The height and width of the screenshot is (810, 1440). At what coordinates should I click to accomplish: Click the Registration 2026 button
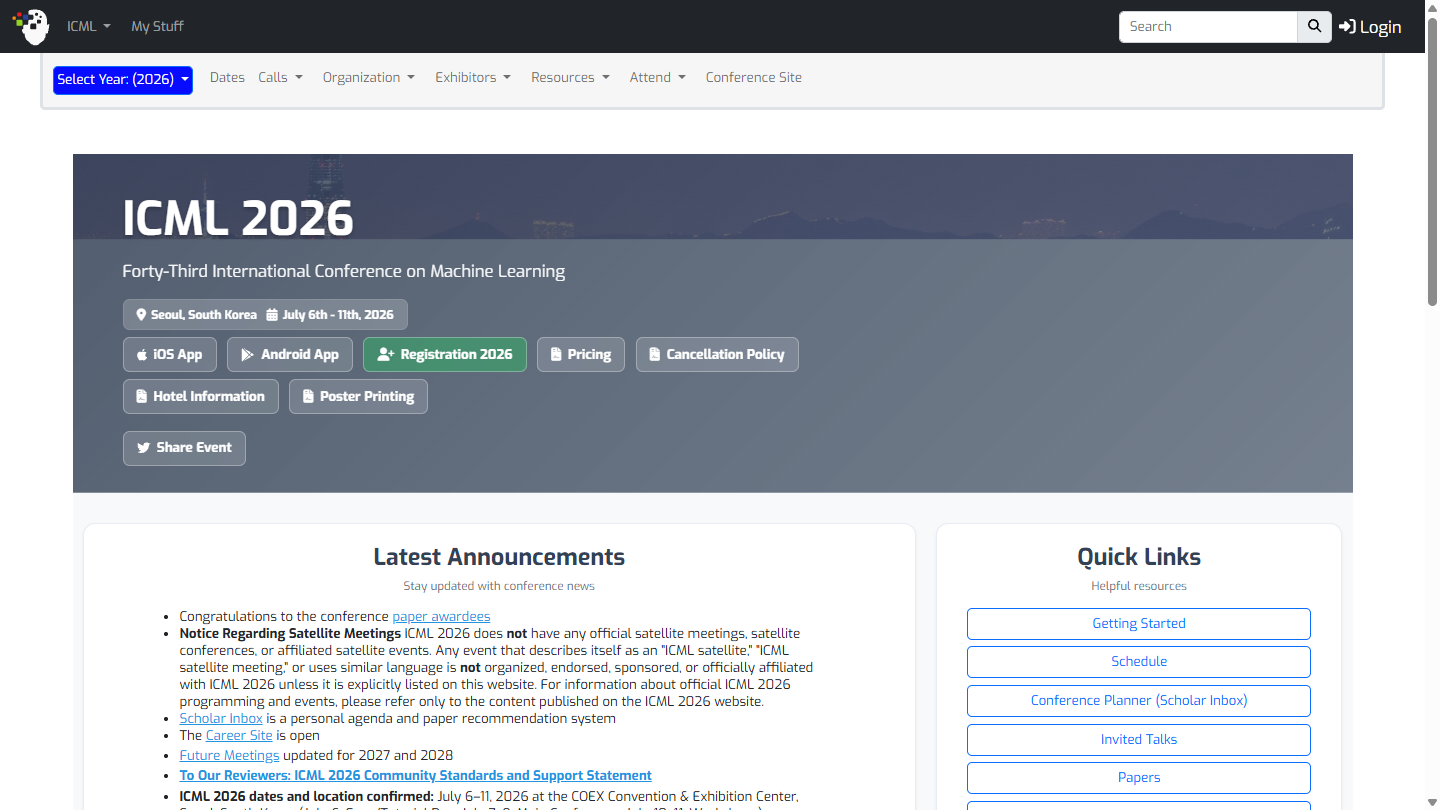(x=445, y=354)
